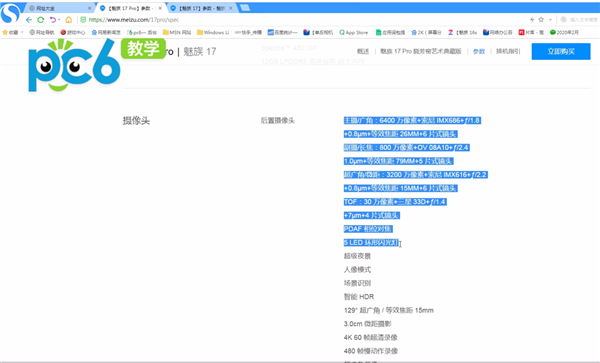This screenshot has width=600, height=363.
Task: Open the Windows bookmark folder
Action: tap(213, 33)
